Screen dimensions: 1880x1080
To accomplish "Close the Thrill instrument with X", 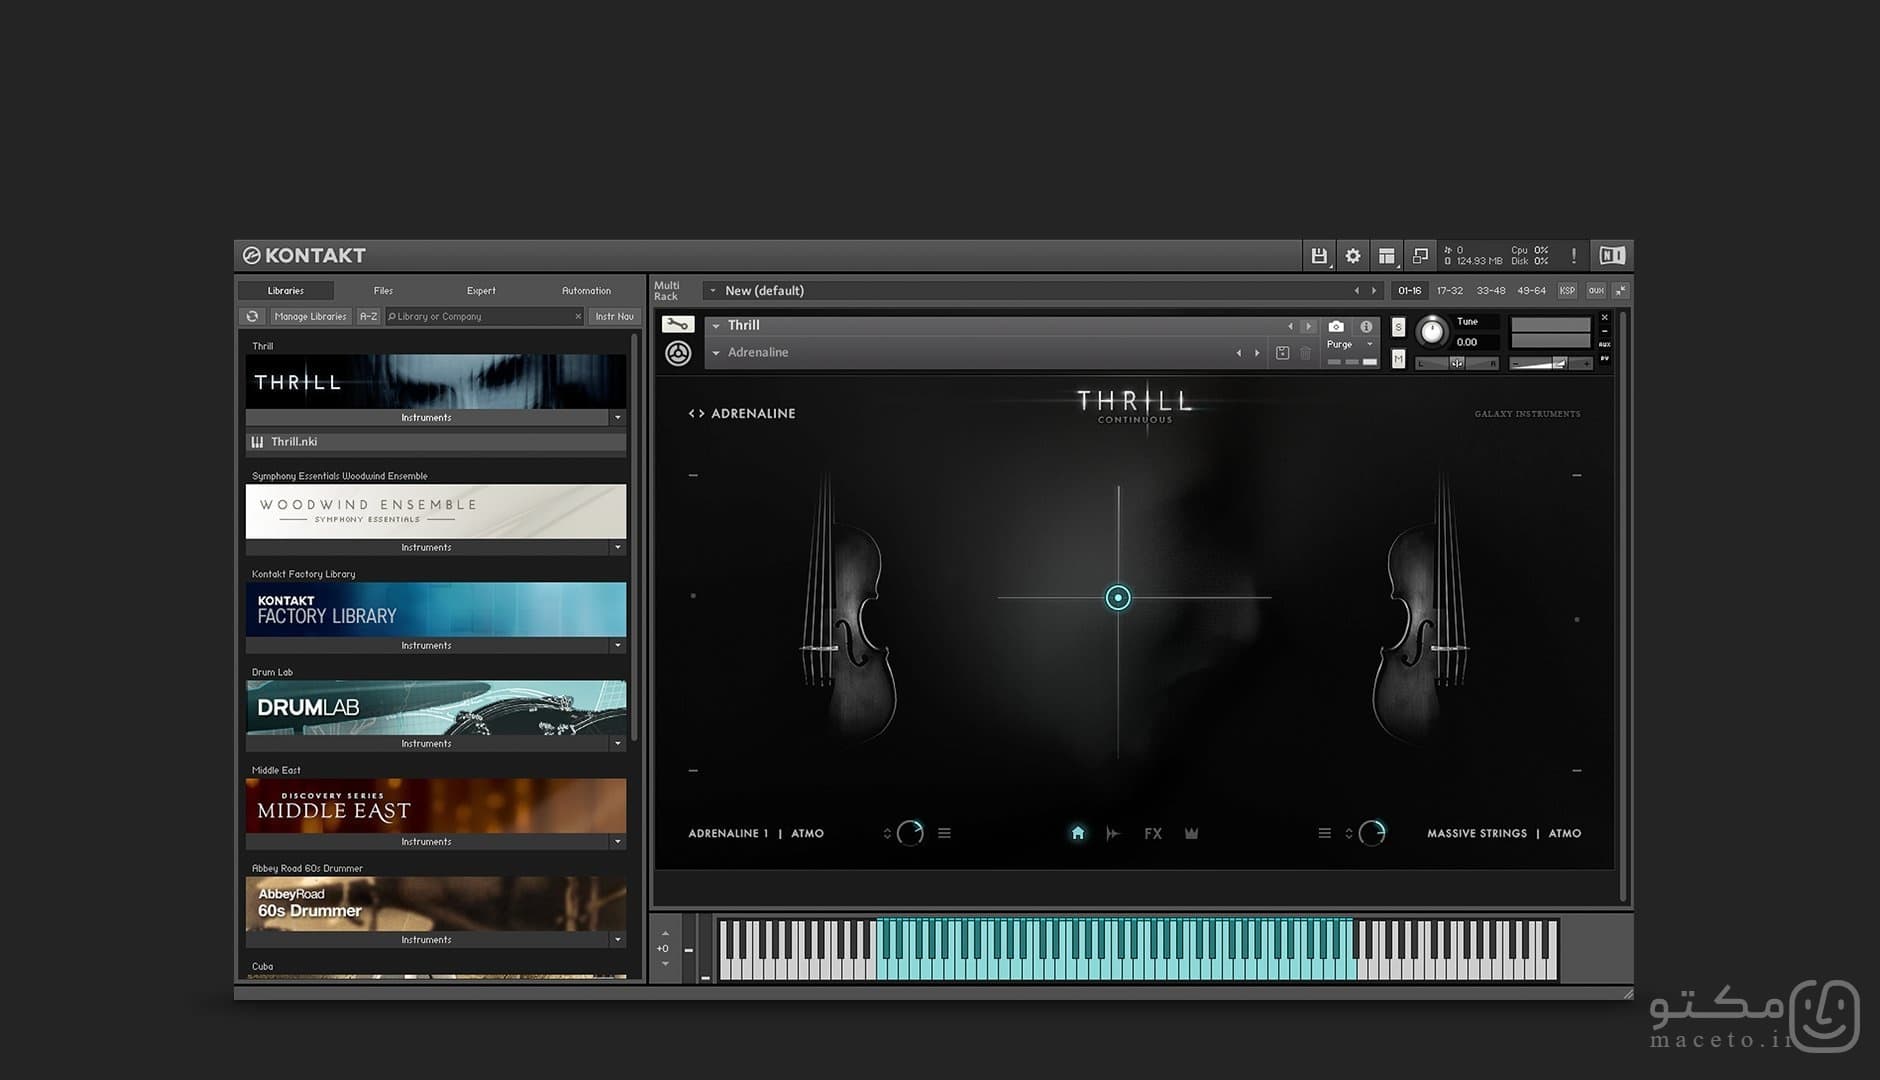I will point(1604,318).
